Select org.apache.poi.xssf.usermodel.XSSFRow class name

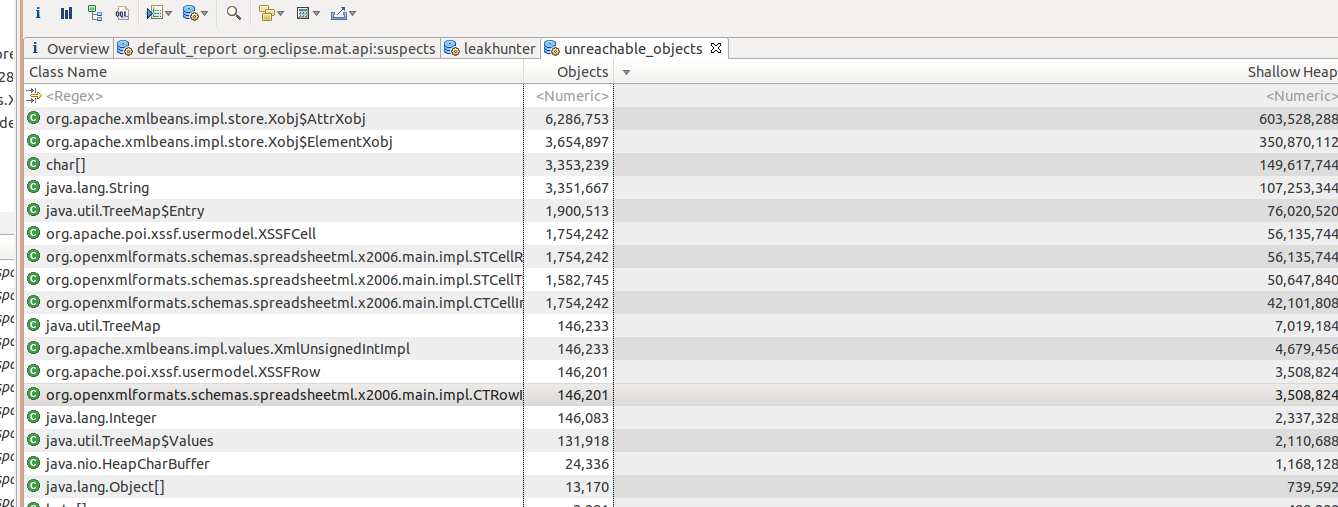[183, 372]
